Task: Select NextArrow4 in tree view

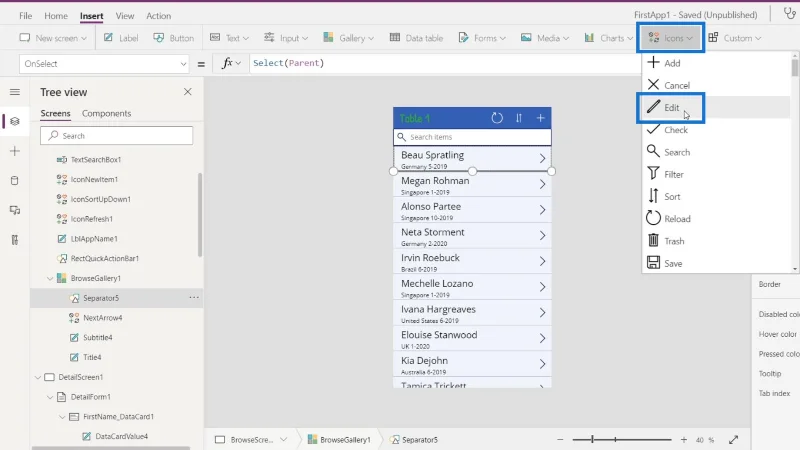Action: click(x=103, y=317)
